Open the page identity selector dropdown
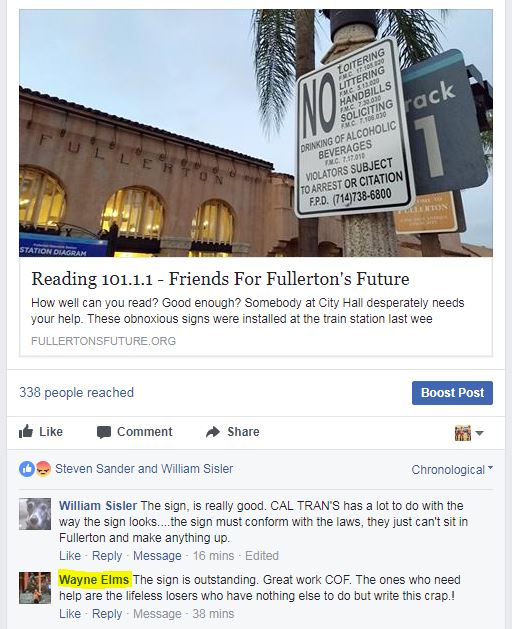Screen dimensions: 512x629 coord(469,433)
